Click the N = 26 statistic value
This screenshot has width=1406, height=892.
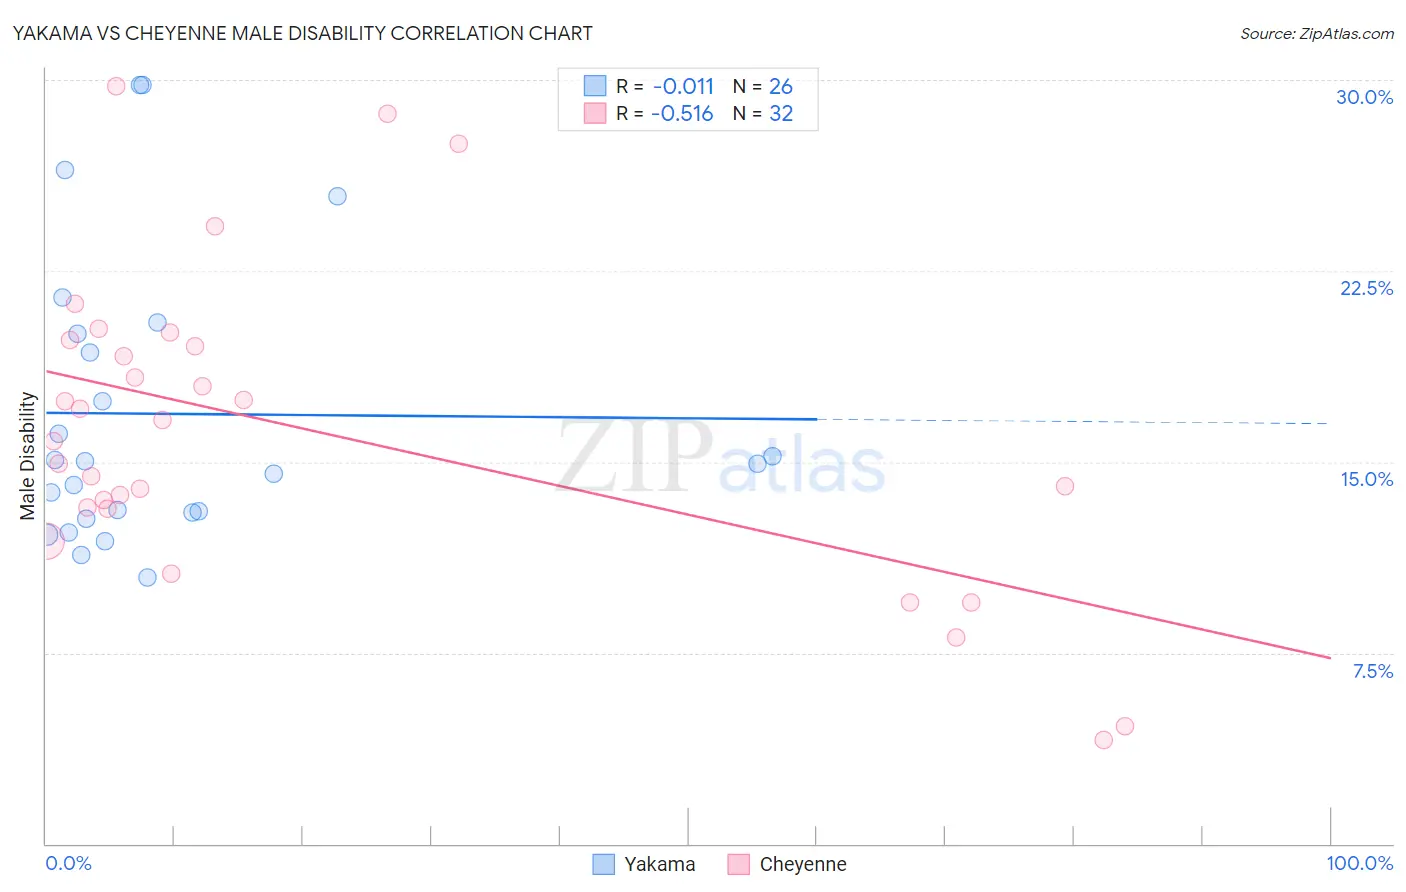pyautogui.click(x=763, y=86)
